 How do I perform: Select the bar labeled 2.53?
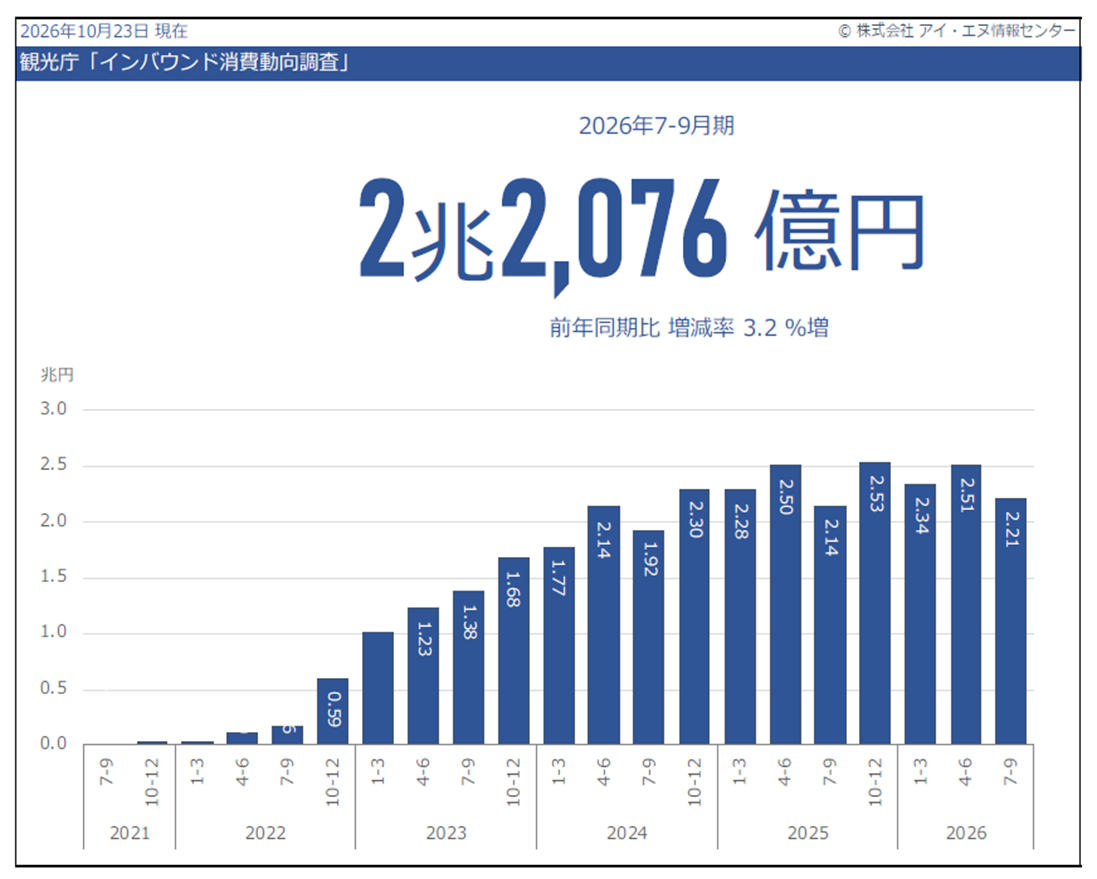[875, 603]
